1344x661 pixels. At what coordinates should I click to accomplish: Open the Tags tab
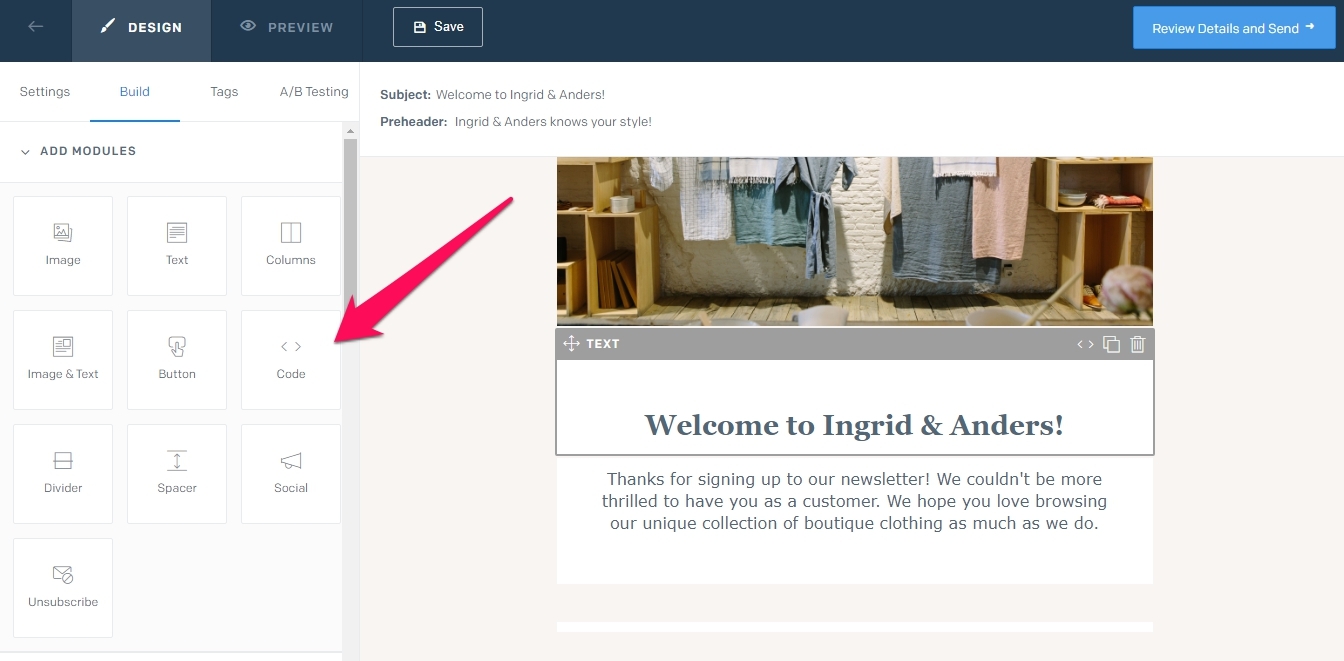coord(224,91)
